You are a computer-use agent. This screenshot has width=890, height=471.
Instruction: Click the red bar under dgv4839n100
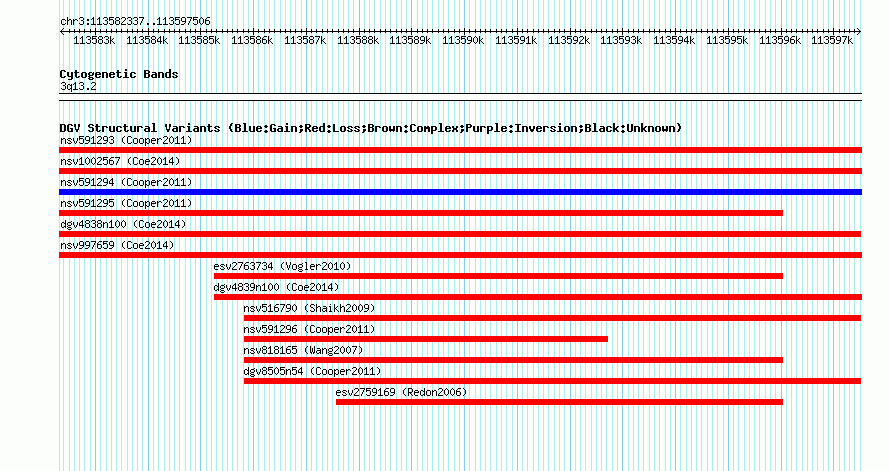coord(538,297)
